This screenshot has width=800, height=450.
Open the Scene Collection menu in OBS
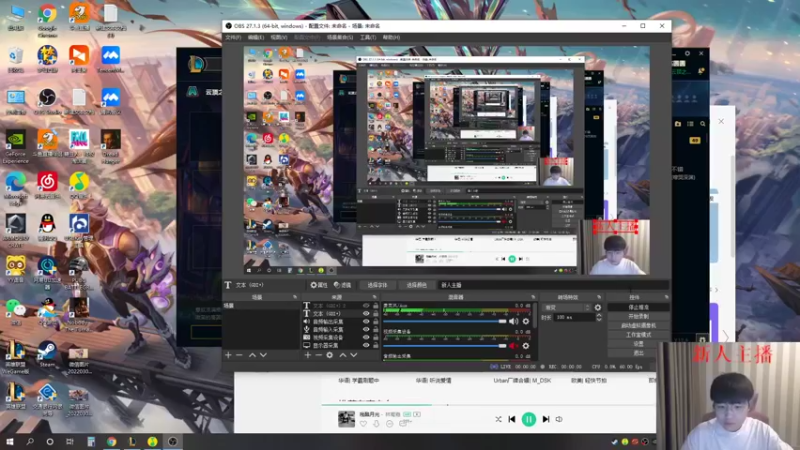click(340, 37)
